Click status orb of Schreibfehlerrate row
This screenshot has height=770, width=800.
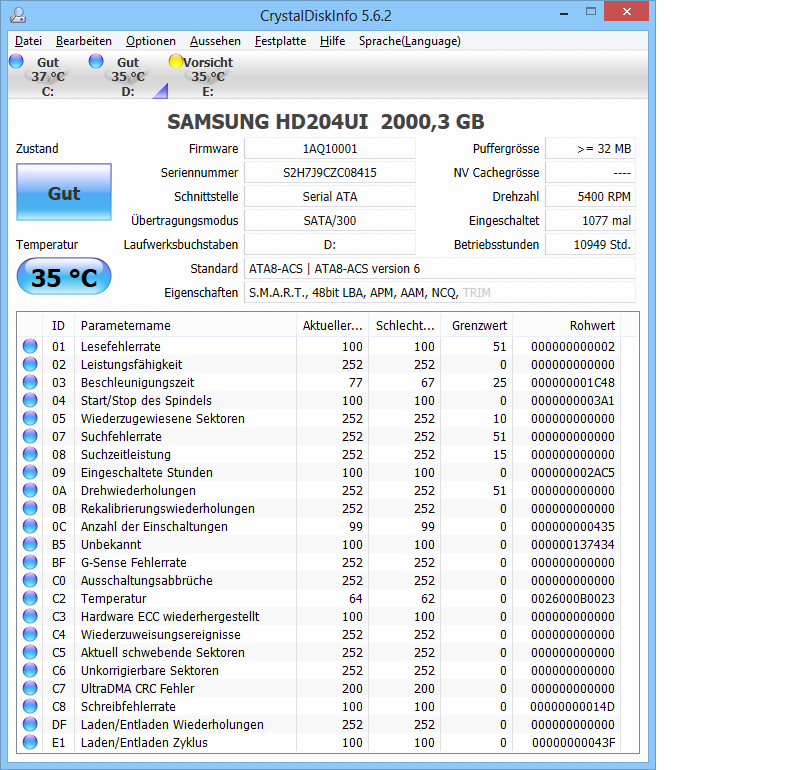coord(30,706)
